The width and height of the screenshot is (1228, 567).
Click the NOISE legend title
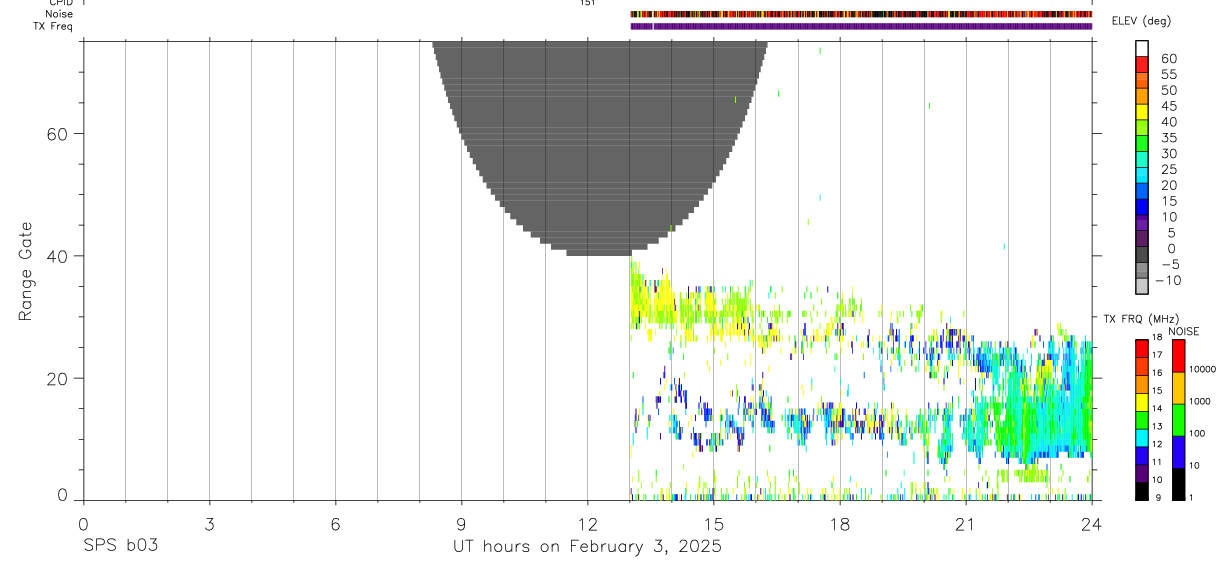point(1183,331)
